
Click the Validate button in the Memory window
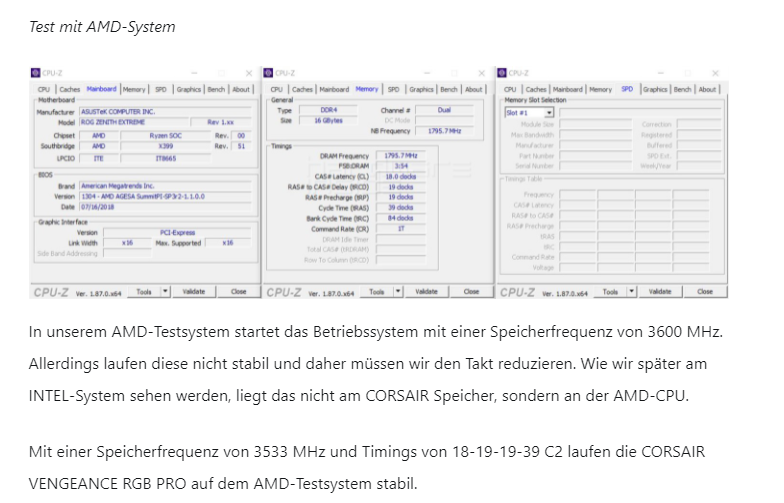(426, 292)
